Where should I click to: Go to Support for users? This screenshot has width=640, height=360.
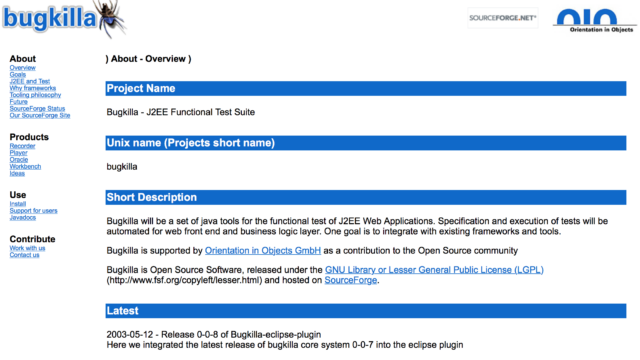[x=33, y=211]
